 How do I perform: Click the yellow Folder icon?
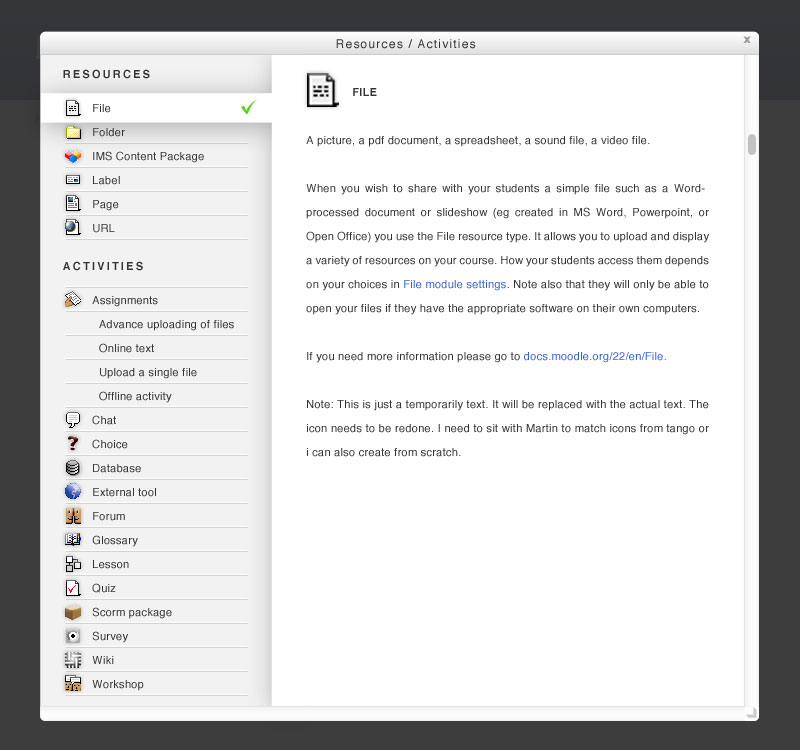[73, 132]
